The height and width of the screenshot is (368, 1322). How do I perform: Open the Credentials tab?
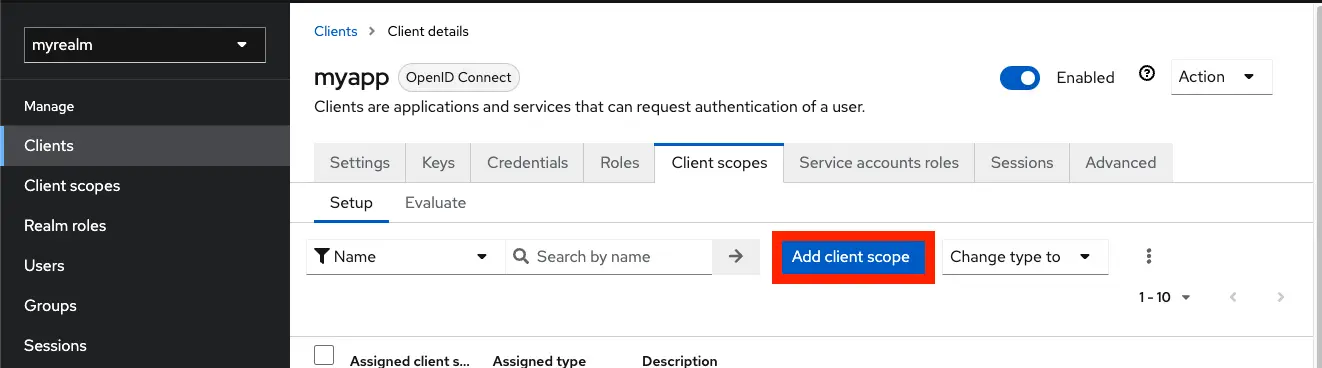(527, 163)
